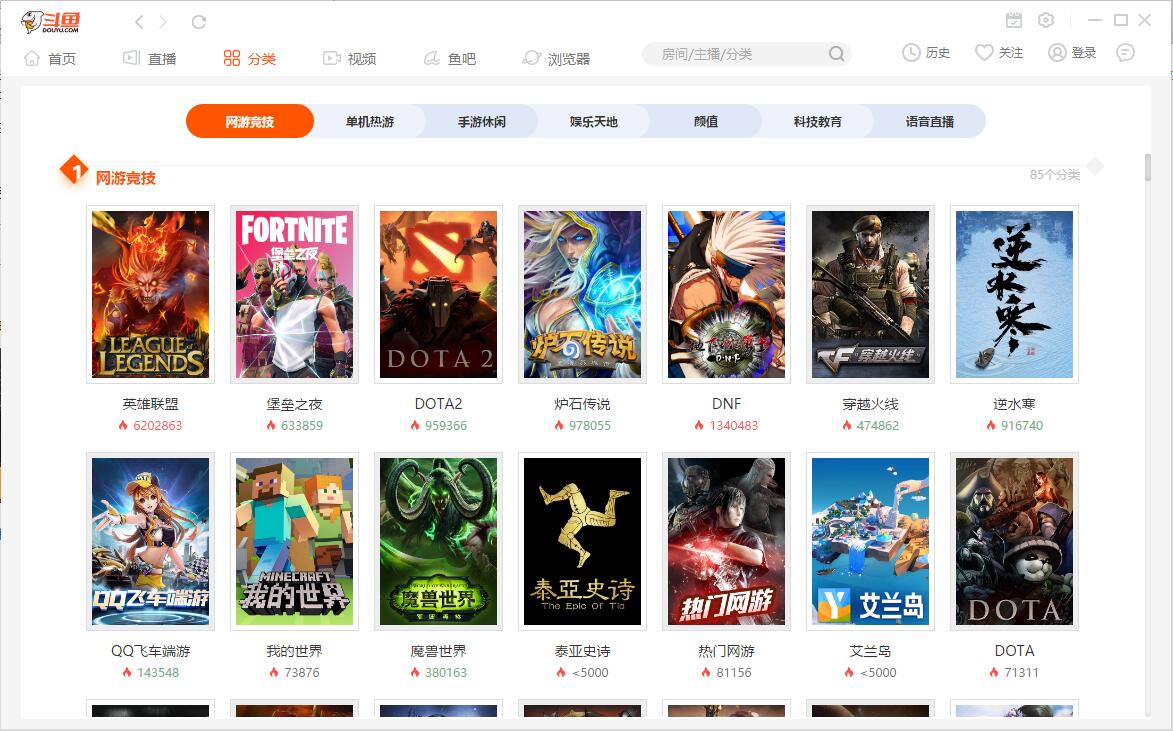Open settings via the hexagon gear icon
1173x731 pixels.
coord(1046,20)
